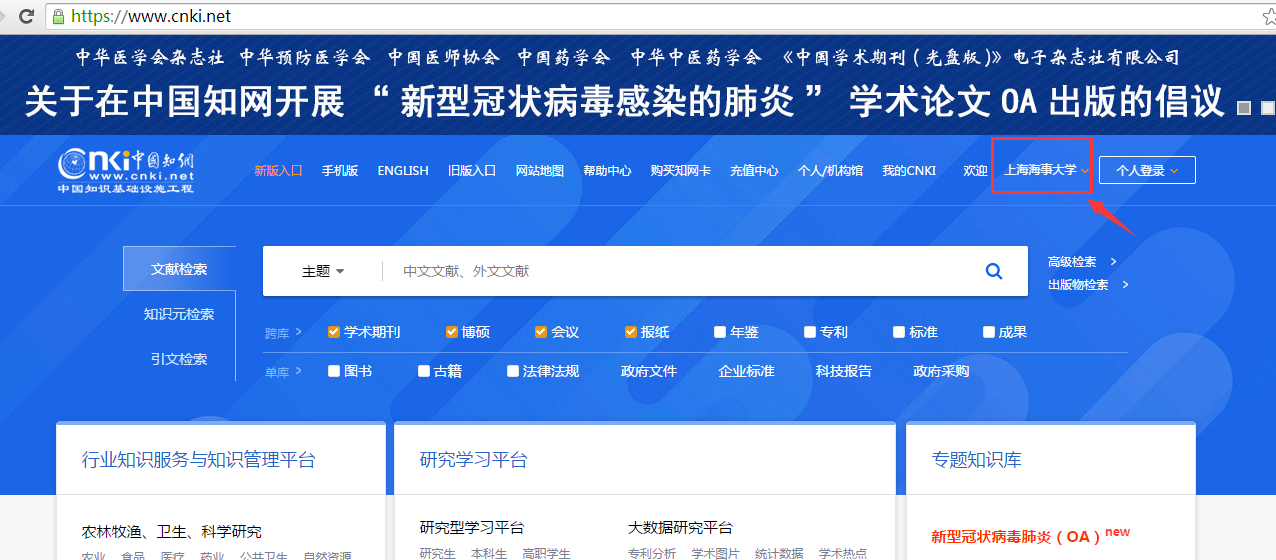Click 研究学习平台 panel heading

pyautogui.click(x=474, y=460)
